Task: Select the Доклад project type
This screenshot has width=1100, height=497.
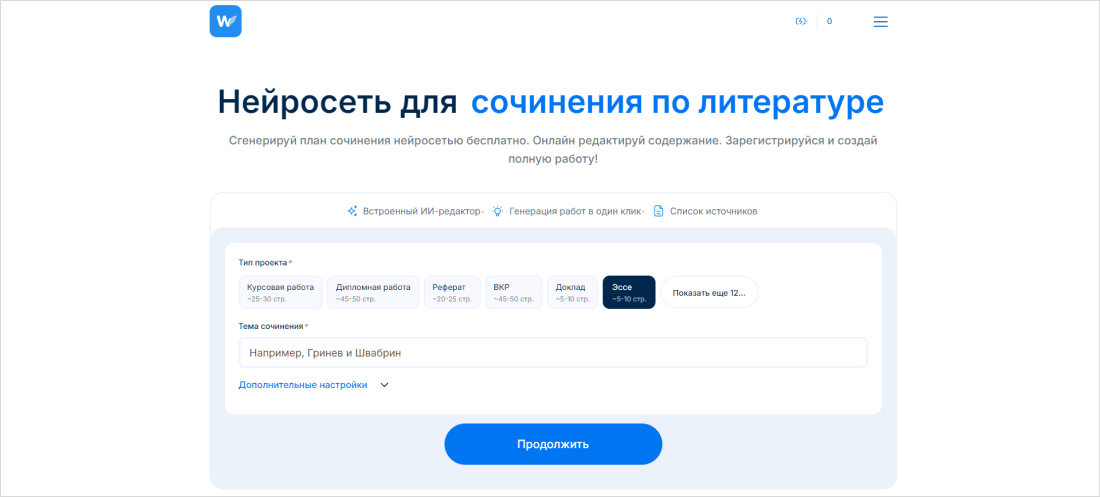Action: pyautogui.click(x=572, y=292)
